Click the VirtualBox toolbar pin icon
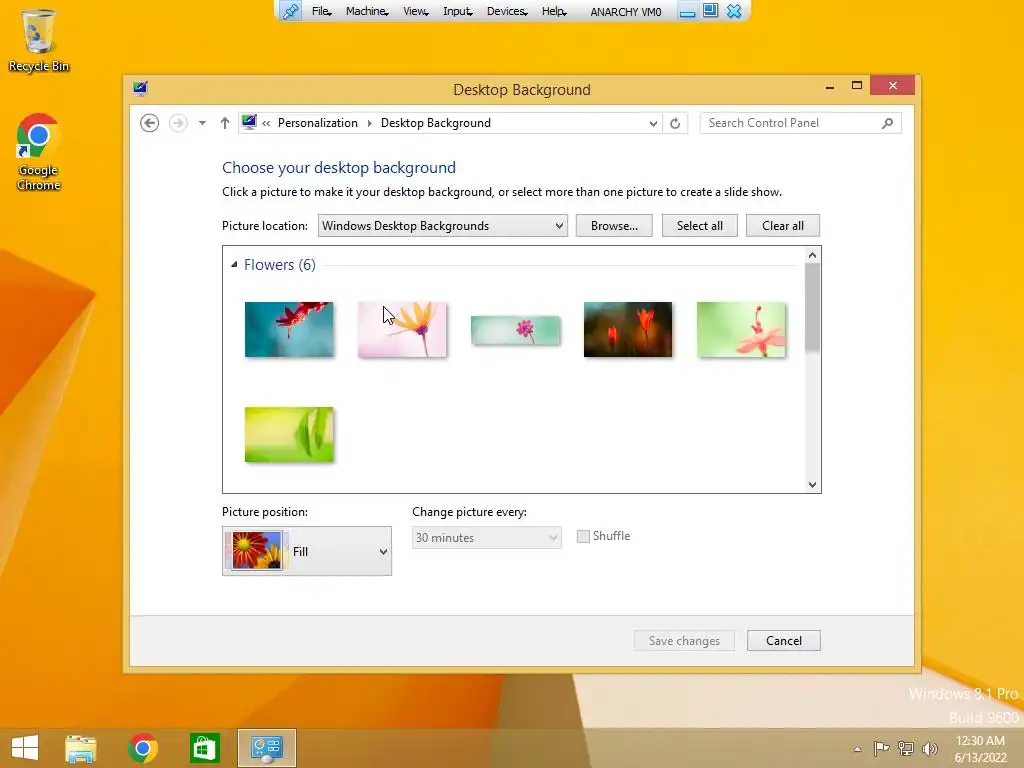 coord(291,11)
